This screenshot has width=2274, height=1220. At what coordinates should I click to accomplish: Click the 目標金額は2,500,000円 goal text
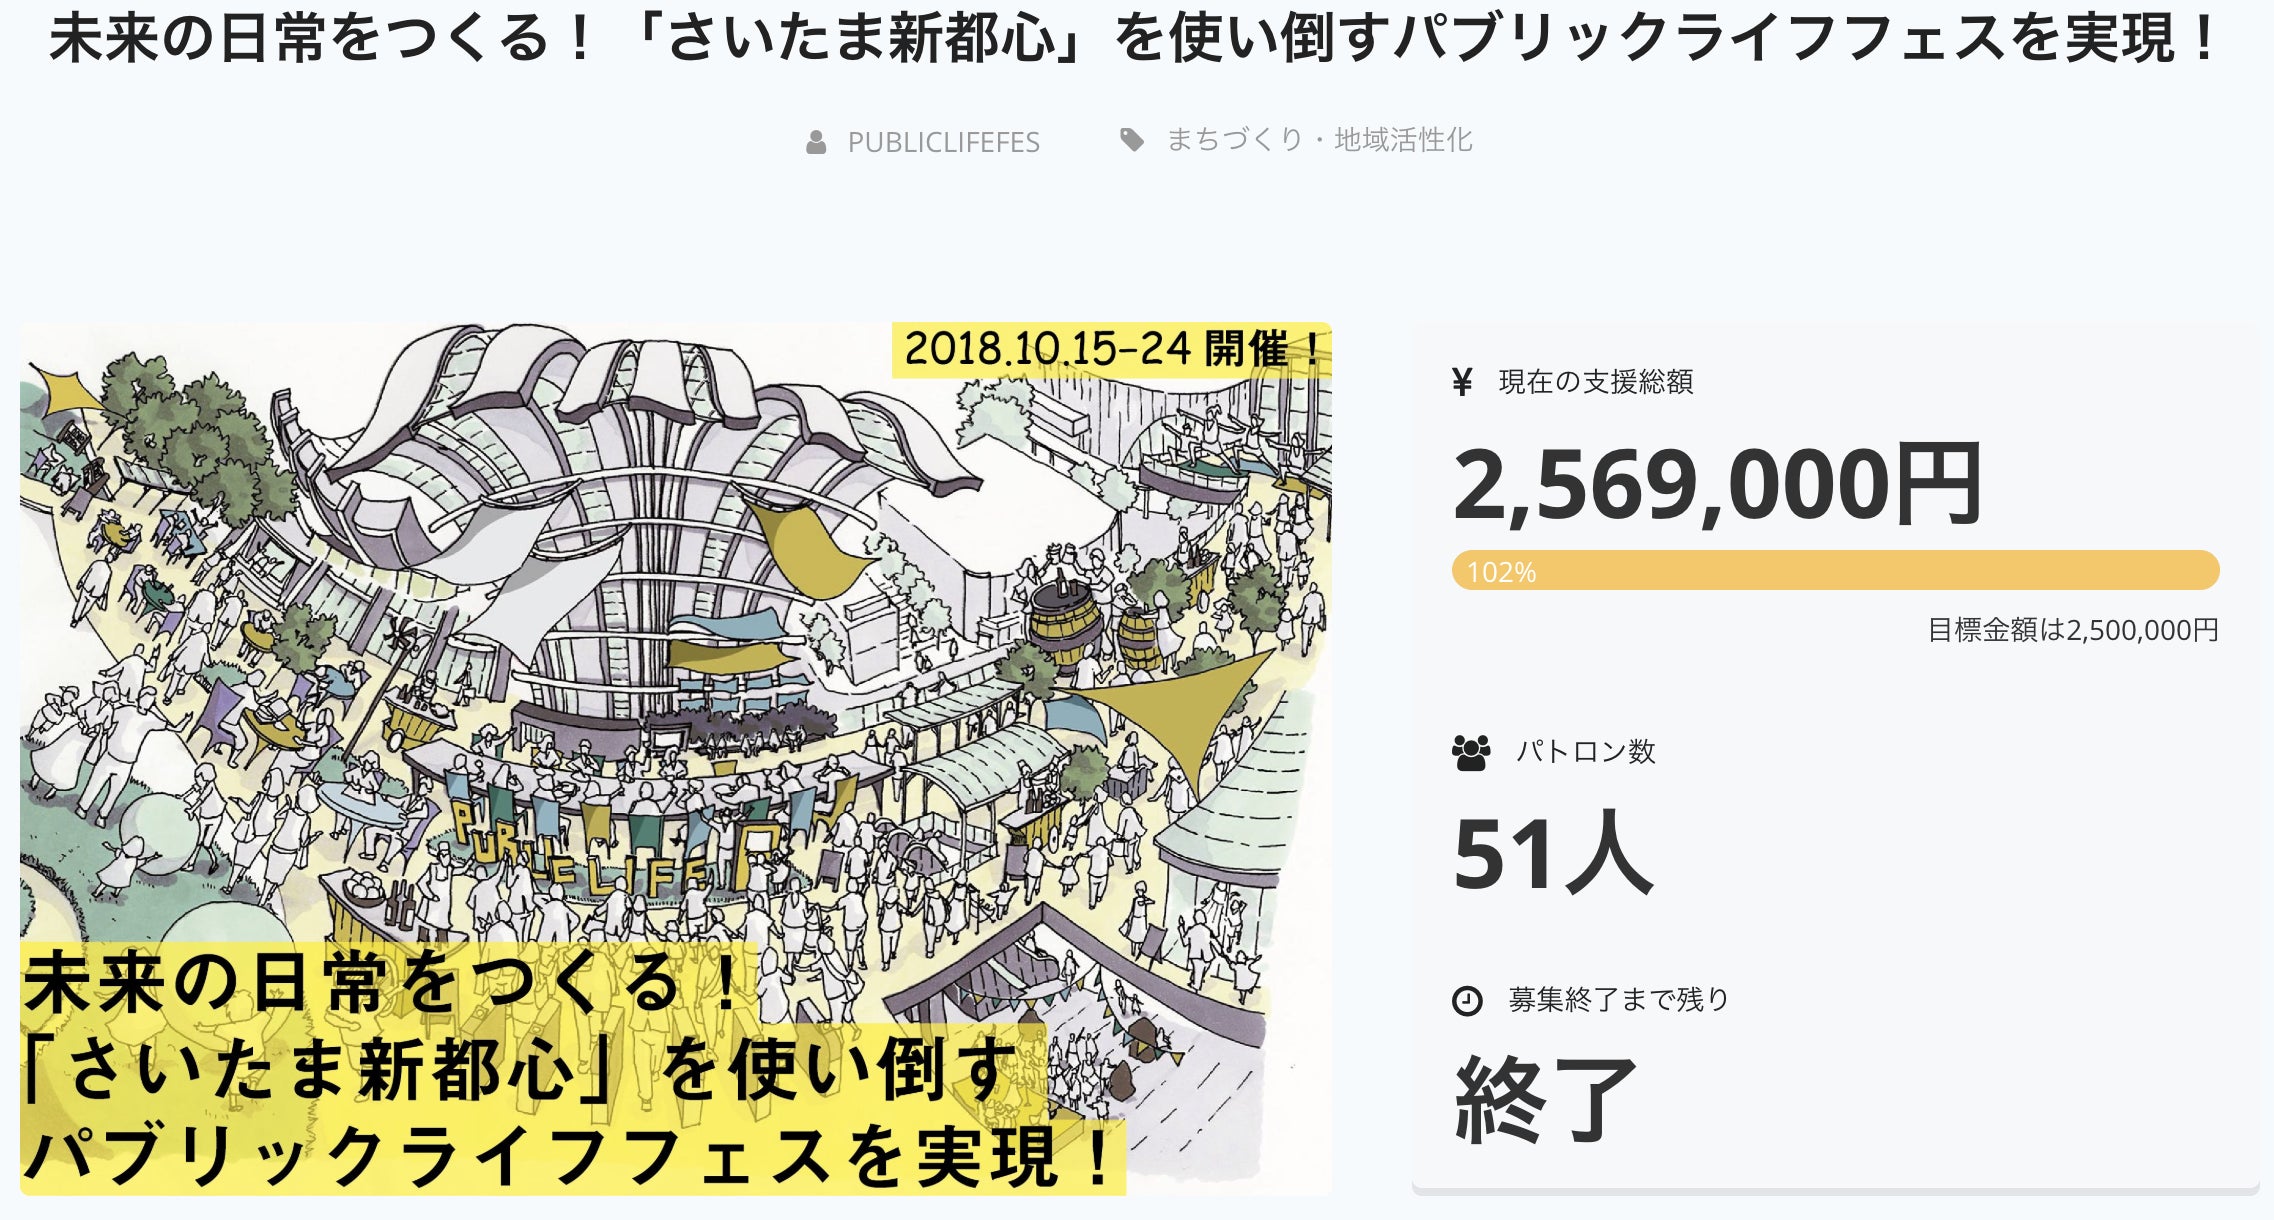pos(2072,630)
